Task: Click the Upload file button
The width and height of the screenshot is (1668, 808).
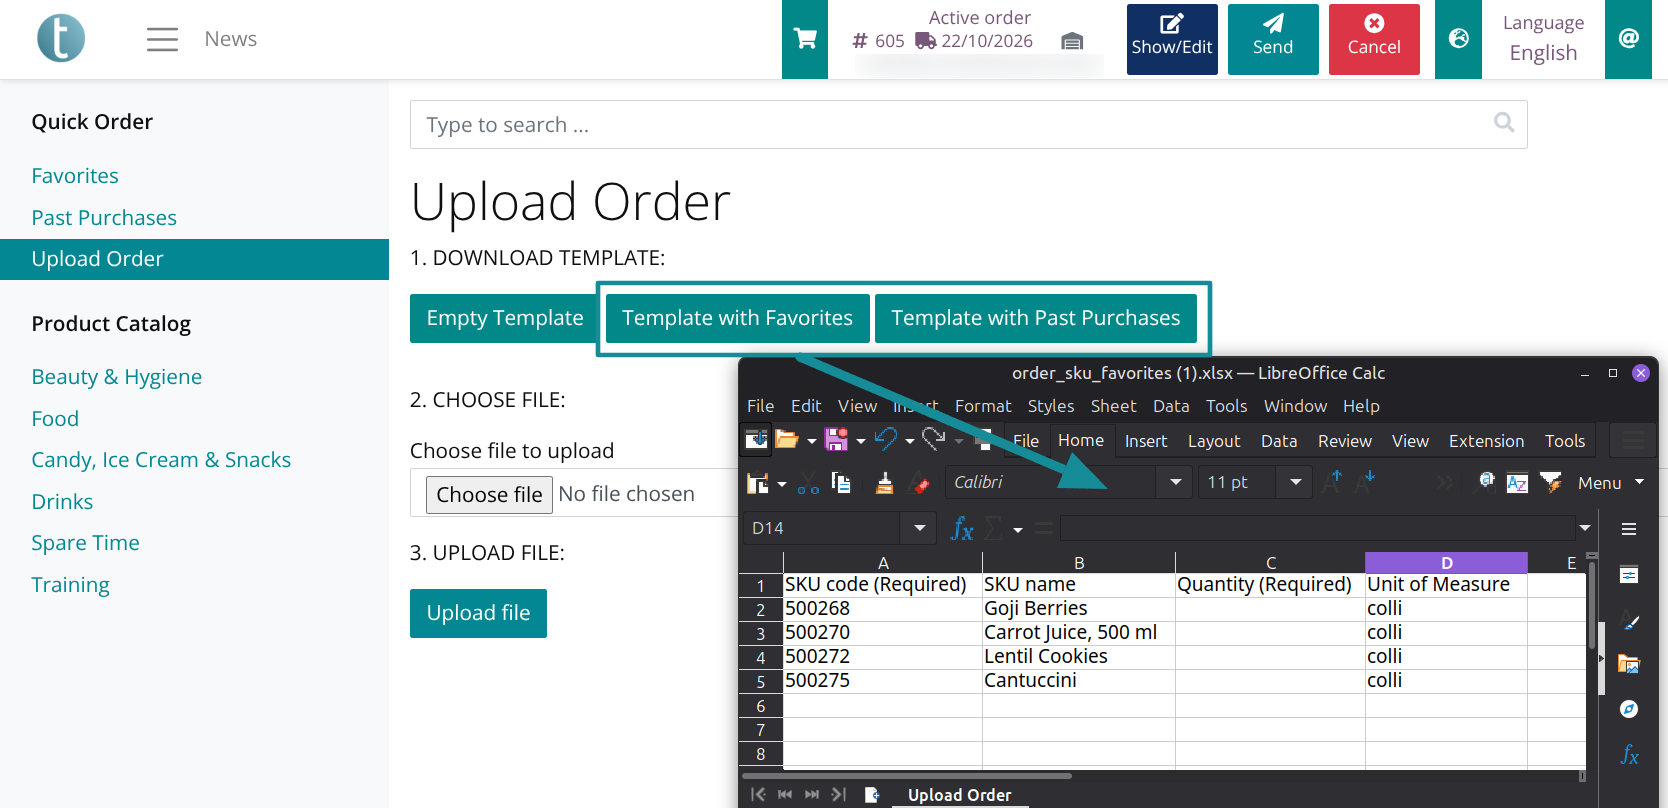Action: click(x=478, y=613)
